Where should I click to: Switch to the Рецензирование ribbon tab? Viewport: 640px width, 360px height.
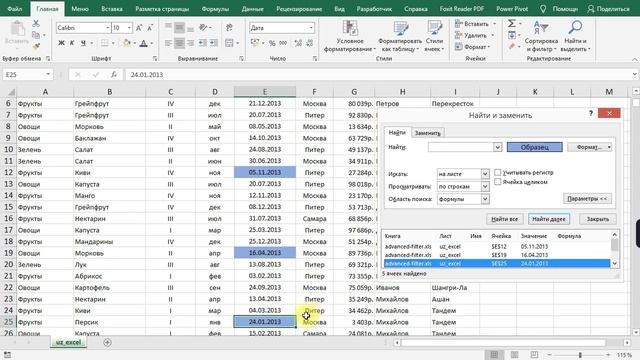pyautogui.click(x=299, y=9)
